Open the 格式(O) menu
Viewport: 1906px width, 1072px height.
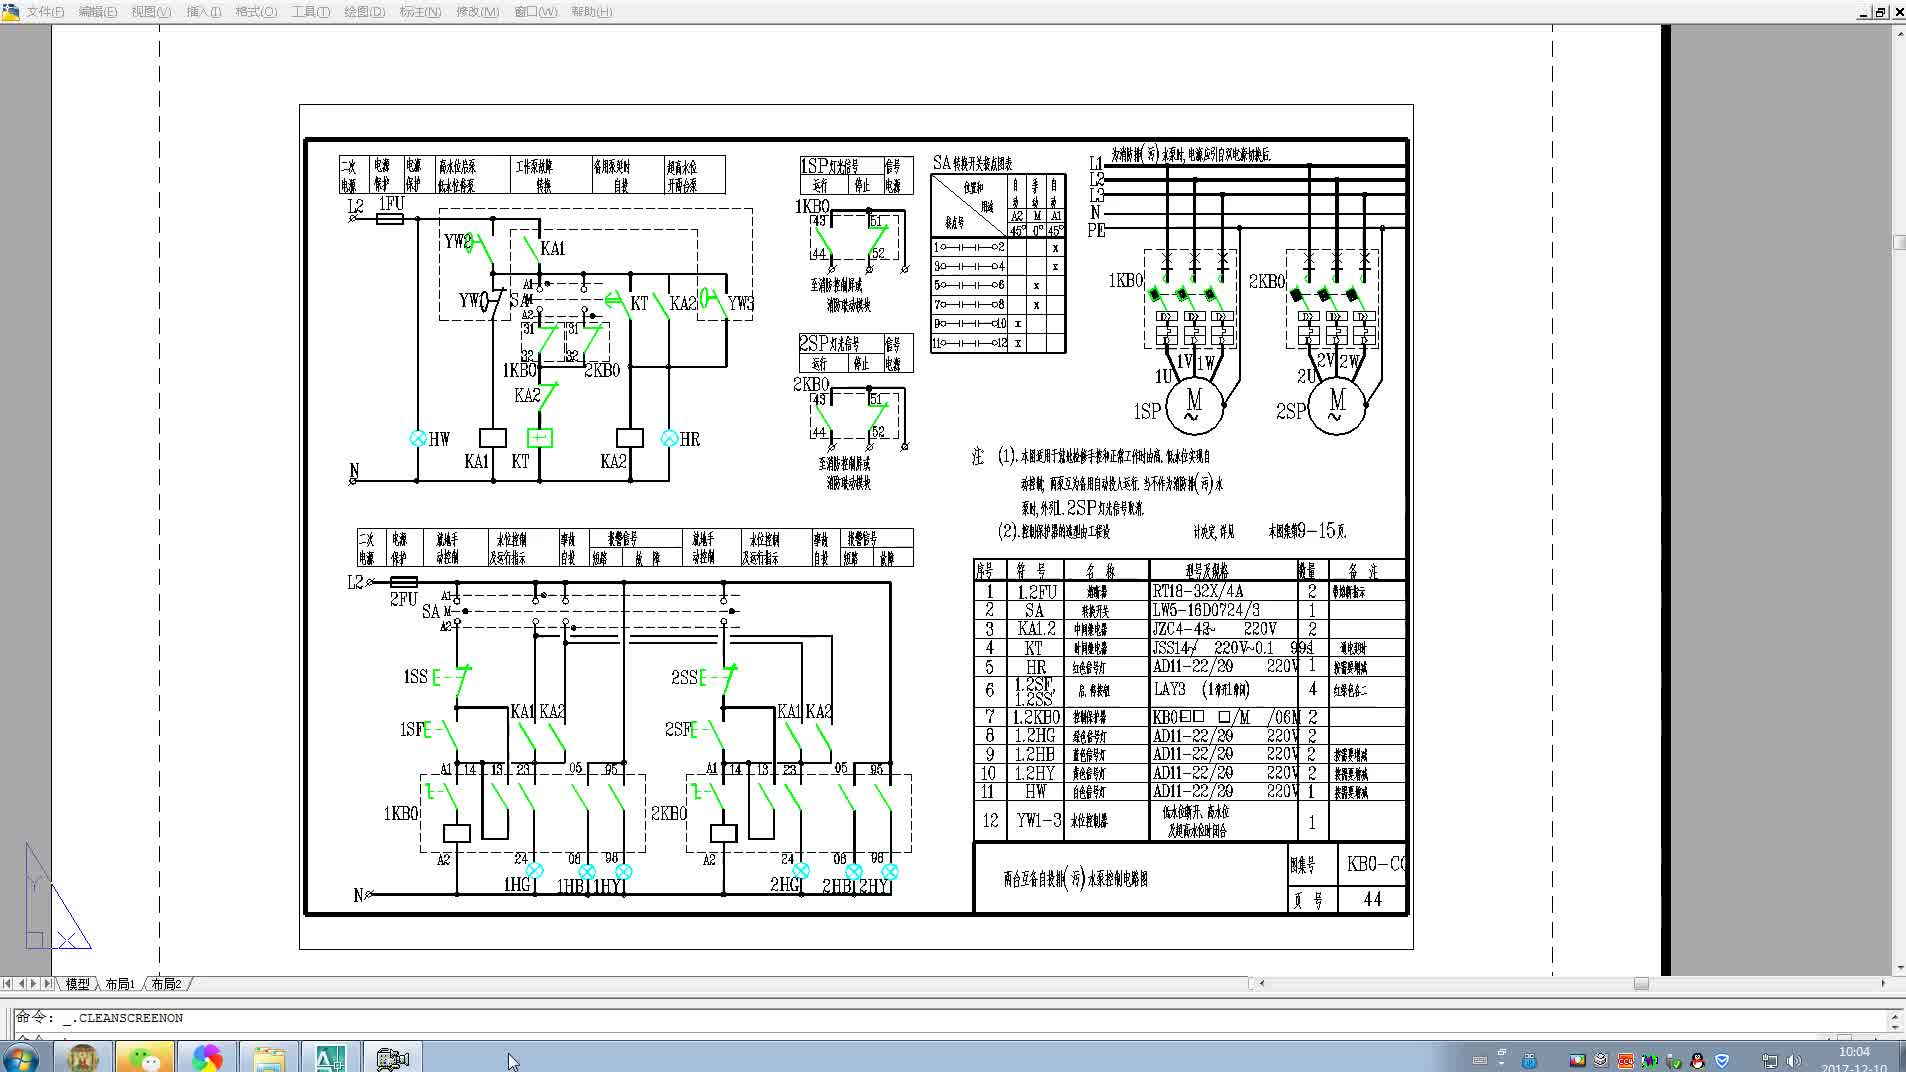click(256, 12)
